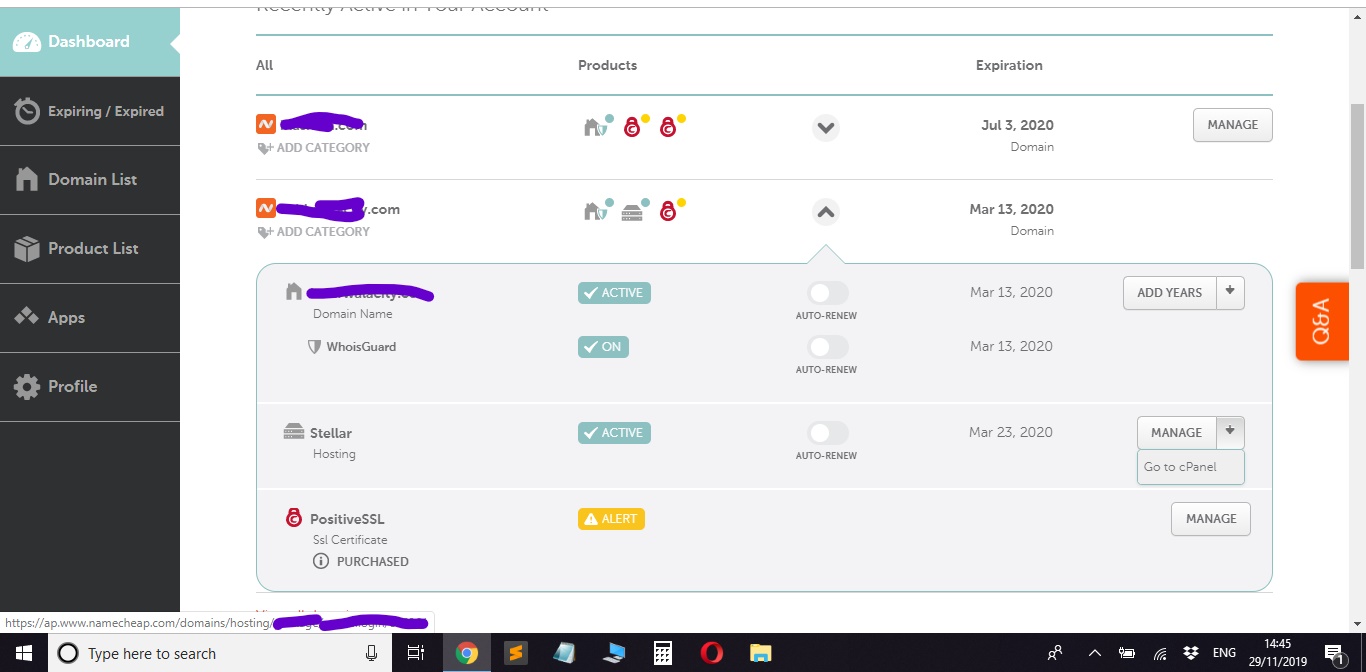Open the ADD YEARS dropdown arrow
Image resolution: width=1366 pixels, height=672 pixels.
(1230, 293)
